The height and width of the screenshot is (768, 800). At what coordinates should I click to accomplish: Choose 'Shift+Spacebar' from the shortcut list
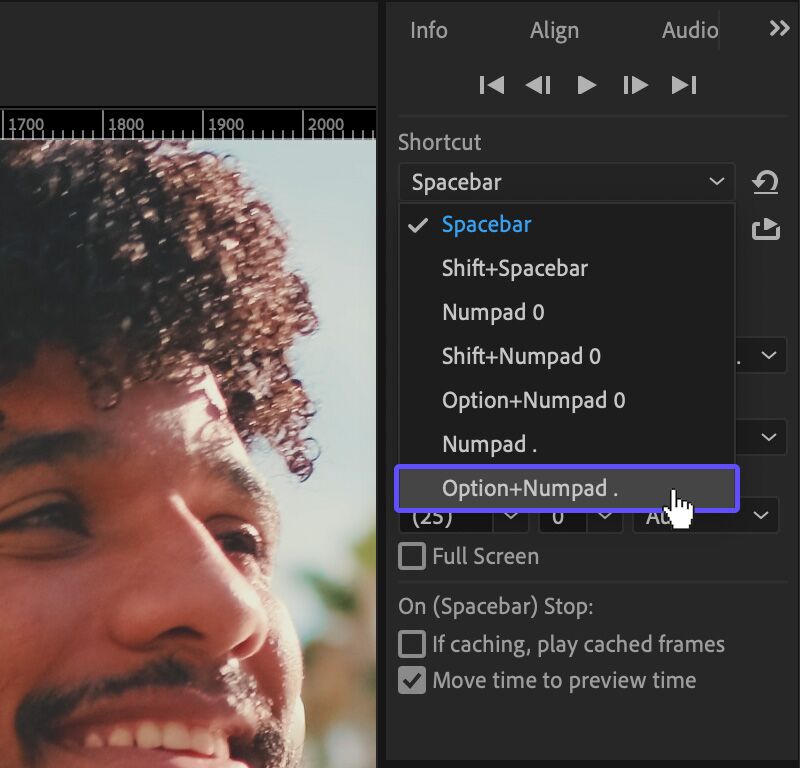[x=514, y=268]
